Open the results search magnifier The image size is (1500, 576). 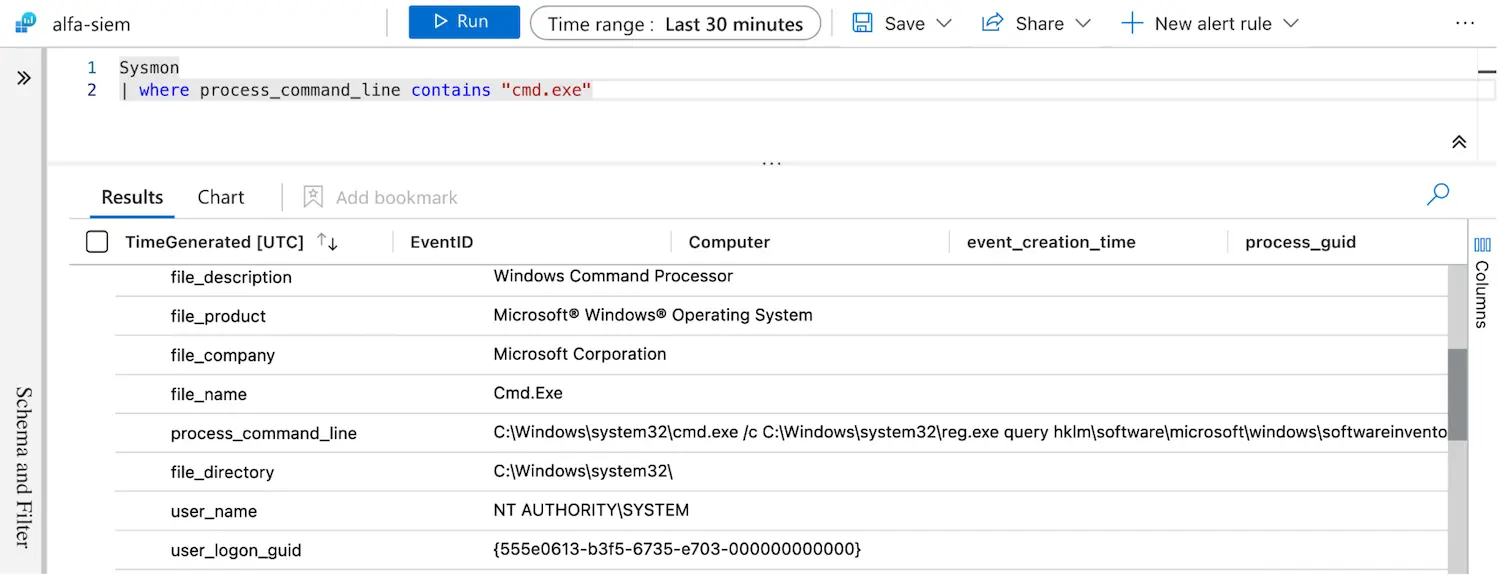[1438, 194]
